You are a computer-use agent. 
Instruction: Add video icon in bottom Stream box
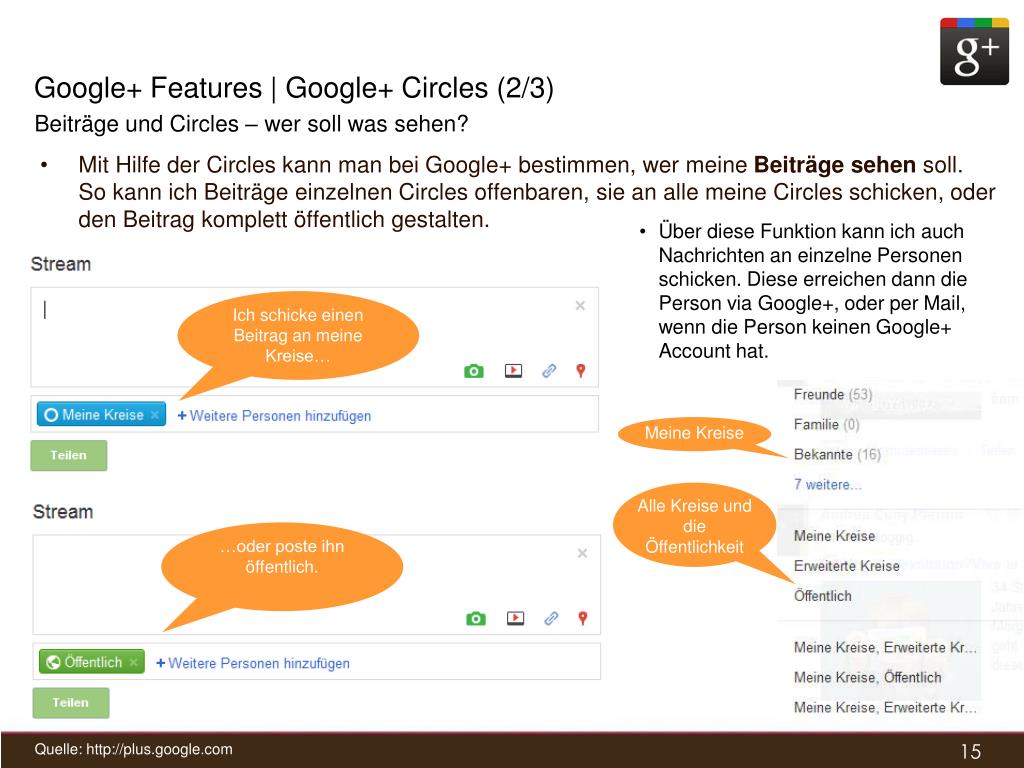click(515, 618)
